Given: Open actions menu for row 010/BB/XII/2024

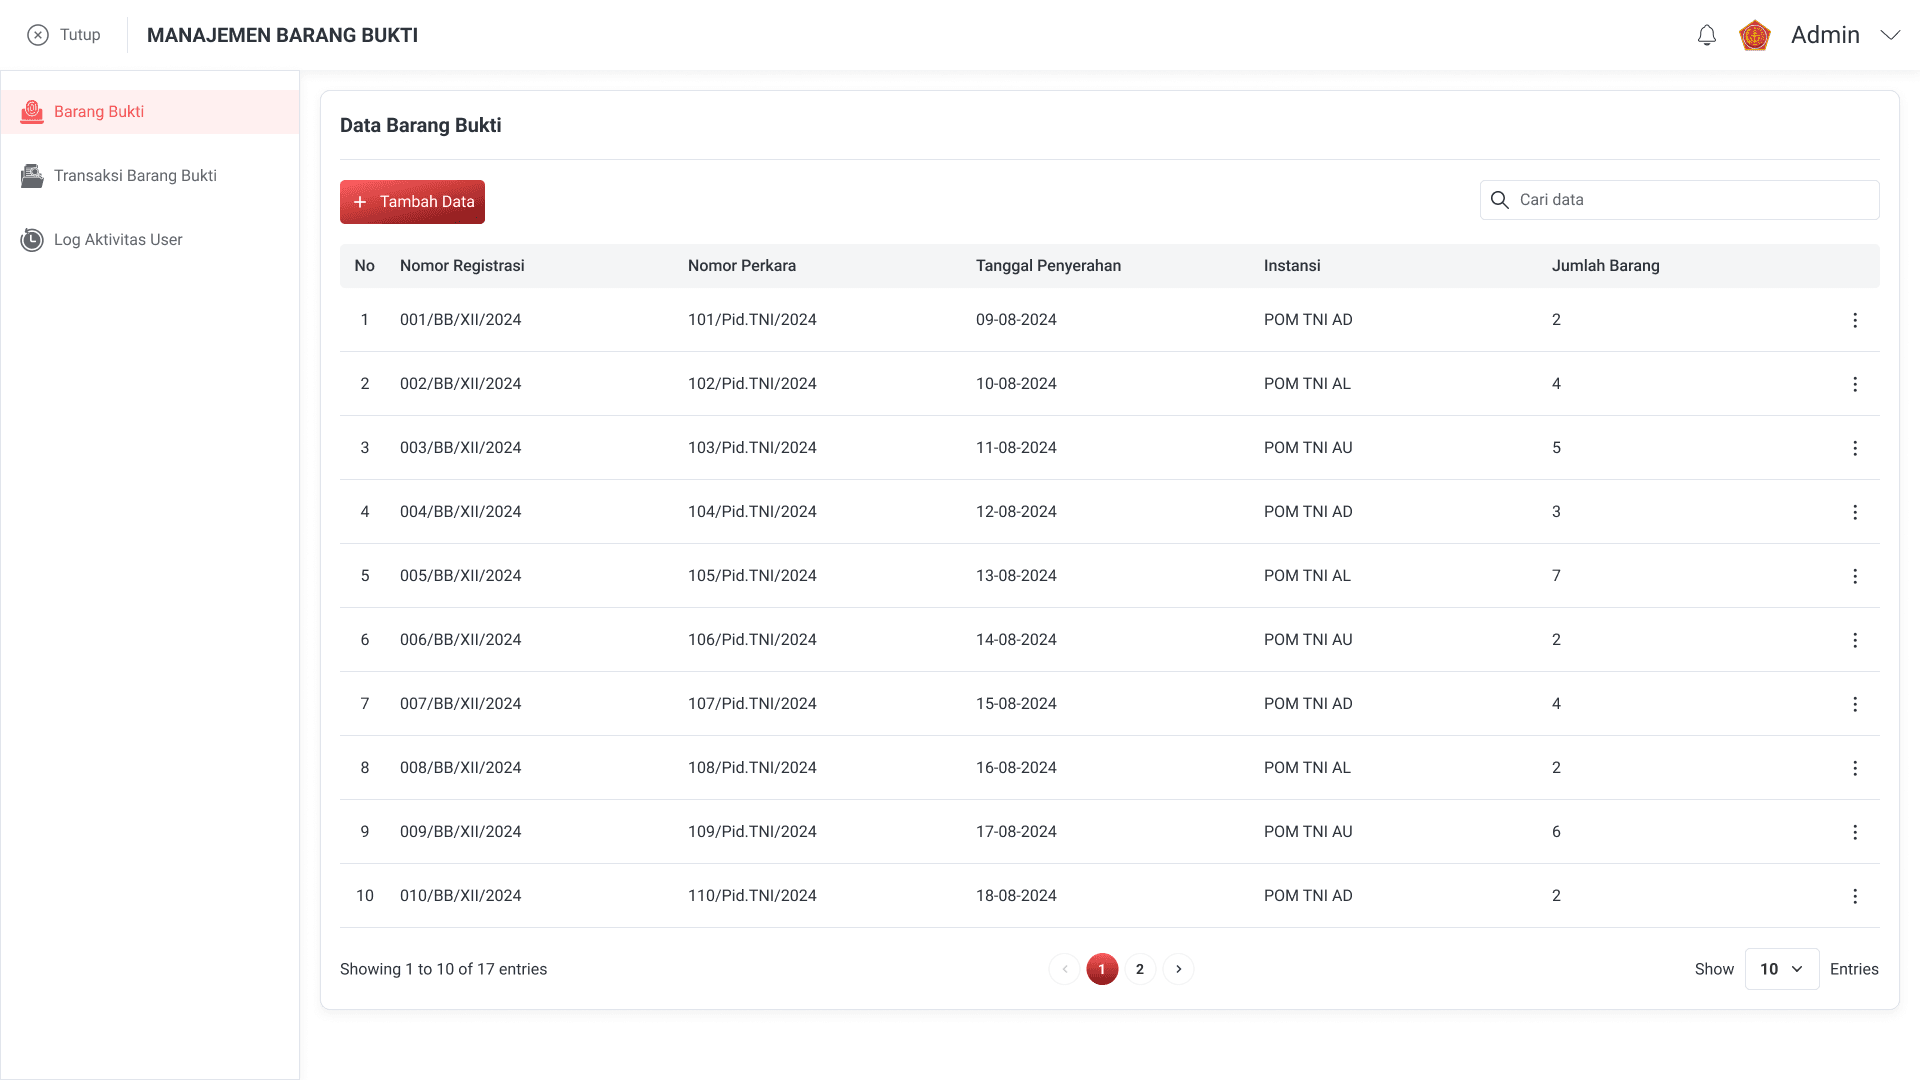Looking at the screenshot, I should 1855,896.
